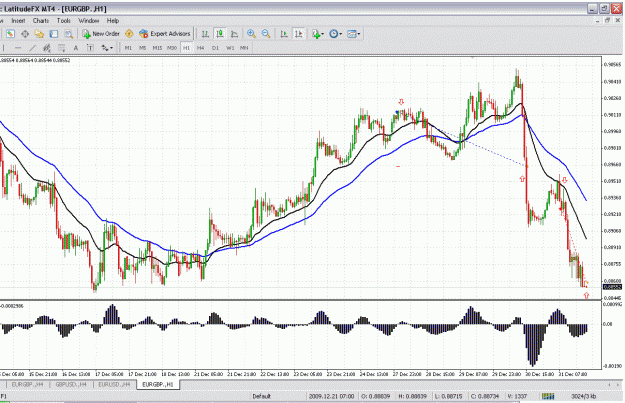Click the Default profile status entry
Screen dimensions: 625x403
coord(261,396)
